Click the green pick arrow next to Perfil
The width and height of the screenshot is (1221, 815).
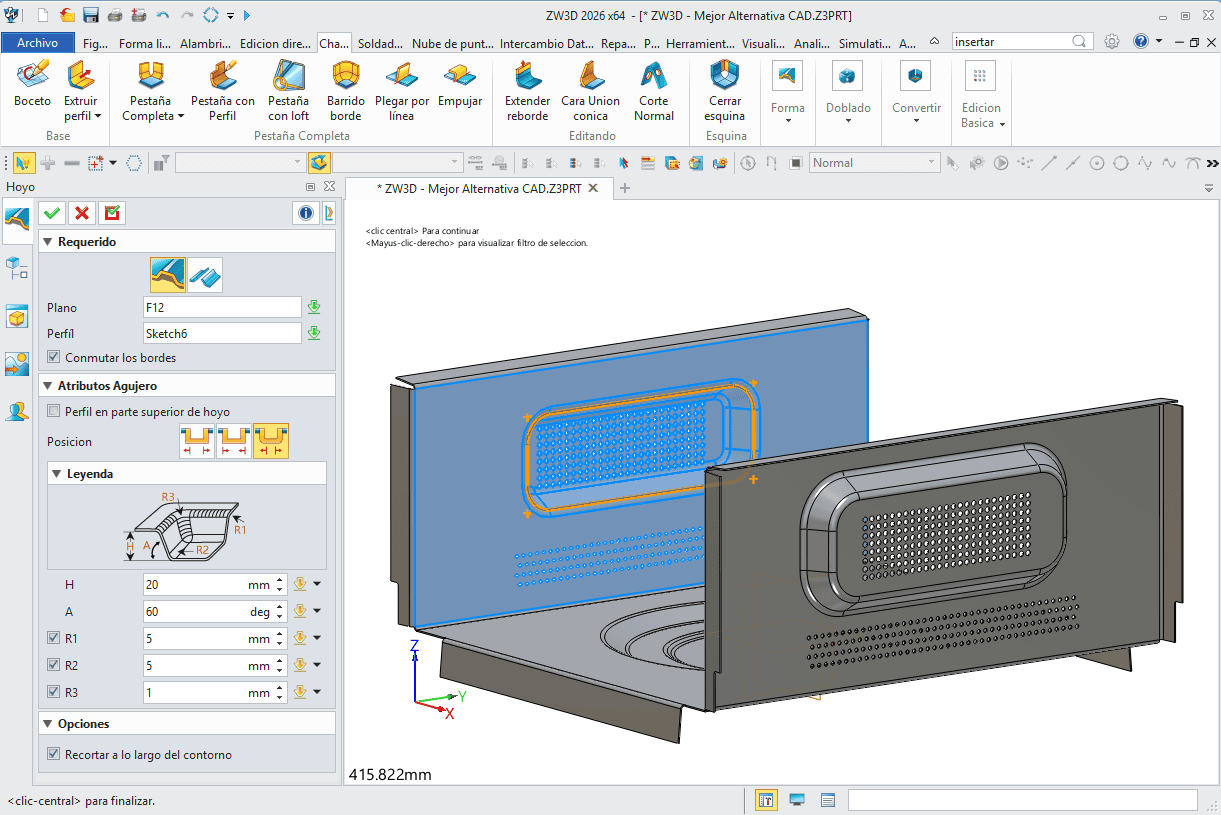(314, 333)
